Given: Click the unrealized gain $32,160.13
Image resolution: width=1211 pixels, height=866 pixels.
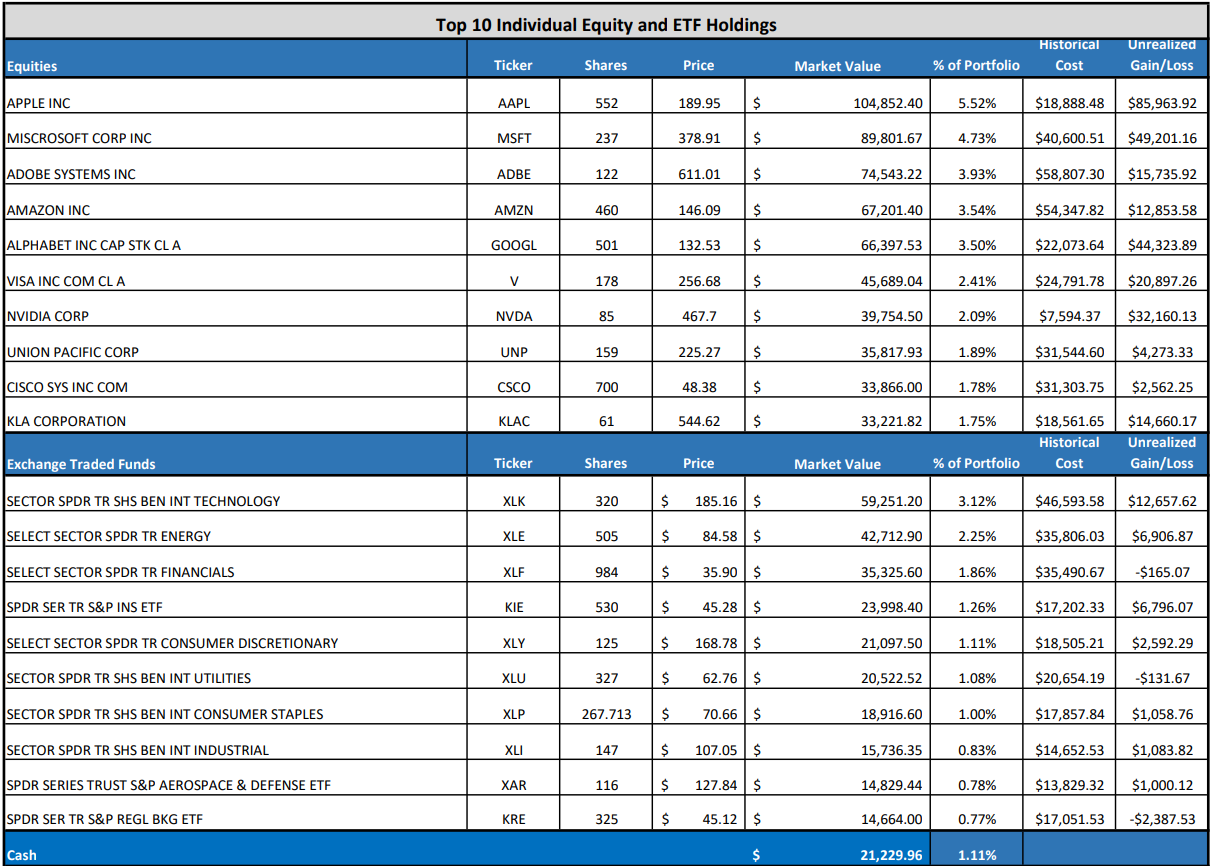Looking at the screenshot, I should (x=1162, y=316).
